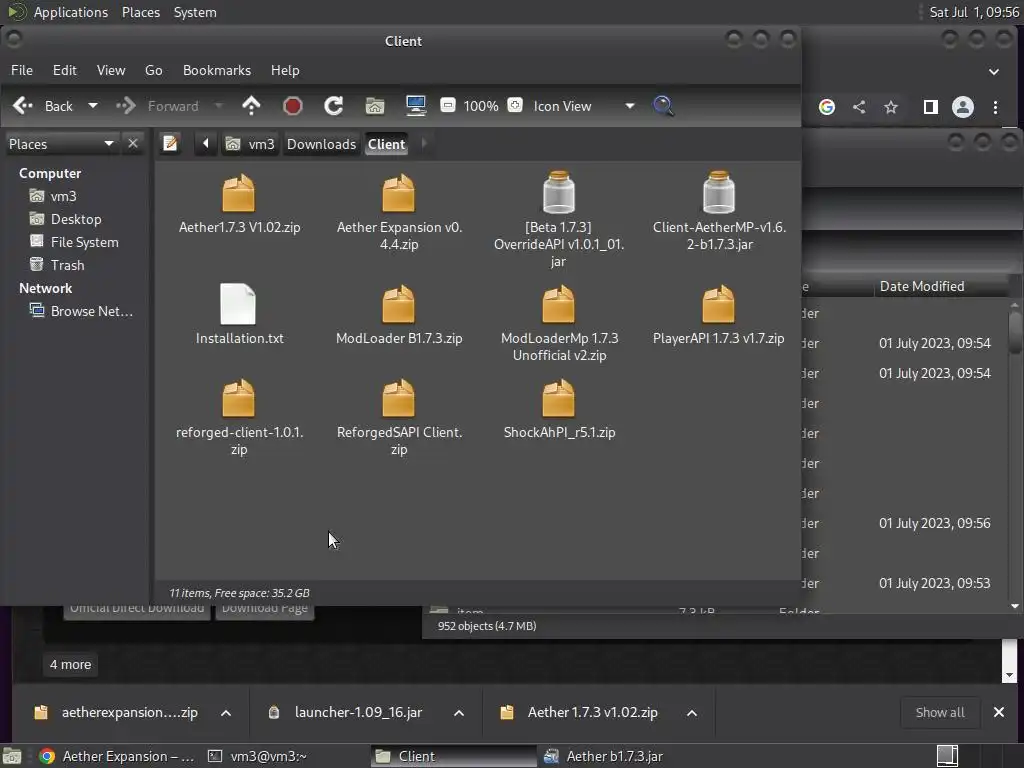Select ModLoaderMp 1.7.3 Unofficial v2.zip
This screenshot has width=1024, height=768.
tap(559, 323)
